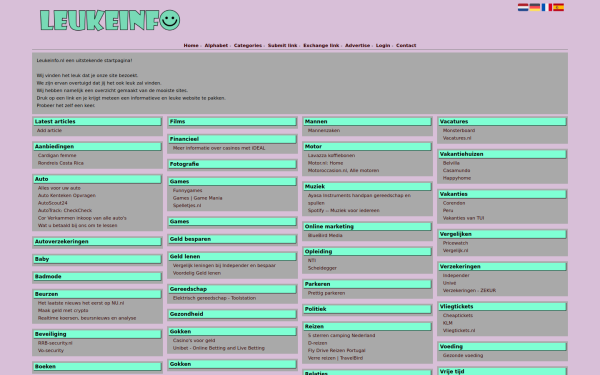Open the Geld besparen category heading
This screenshot has height=375, width=600.
(x=232, y=239)
